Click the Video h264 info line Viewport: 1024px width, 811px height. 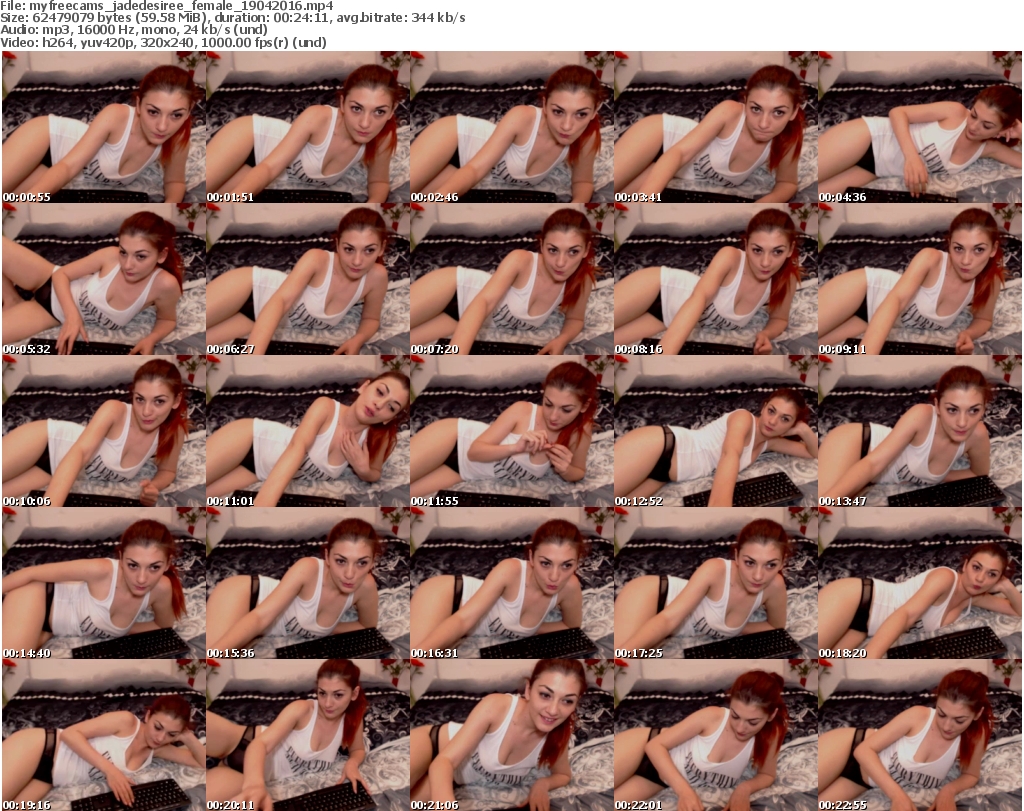(x=163, y=42)
